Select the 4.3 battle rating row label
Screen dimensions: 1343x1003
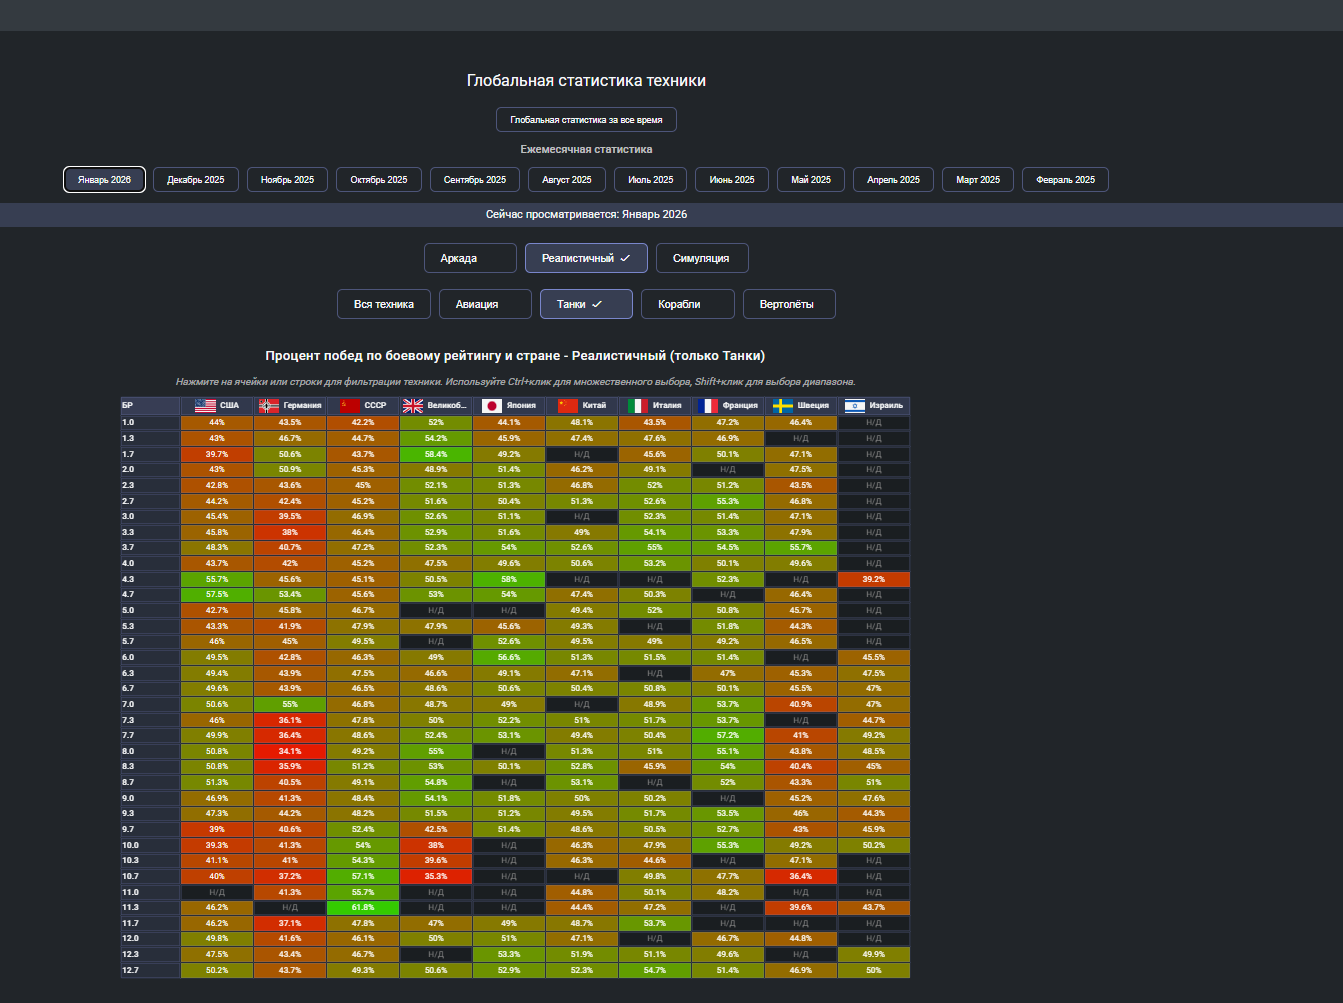pos(151,579)
